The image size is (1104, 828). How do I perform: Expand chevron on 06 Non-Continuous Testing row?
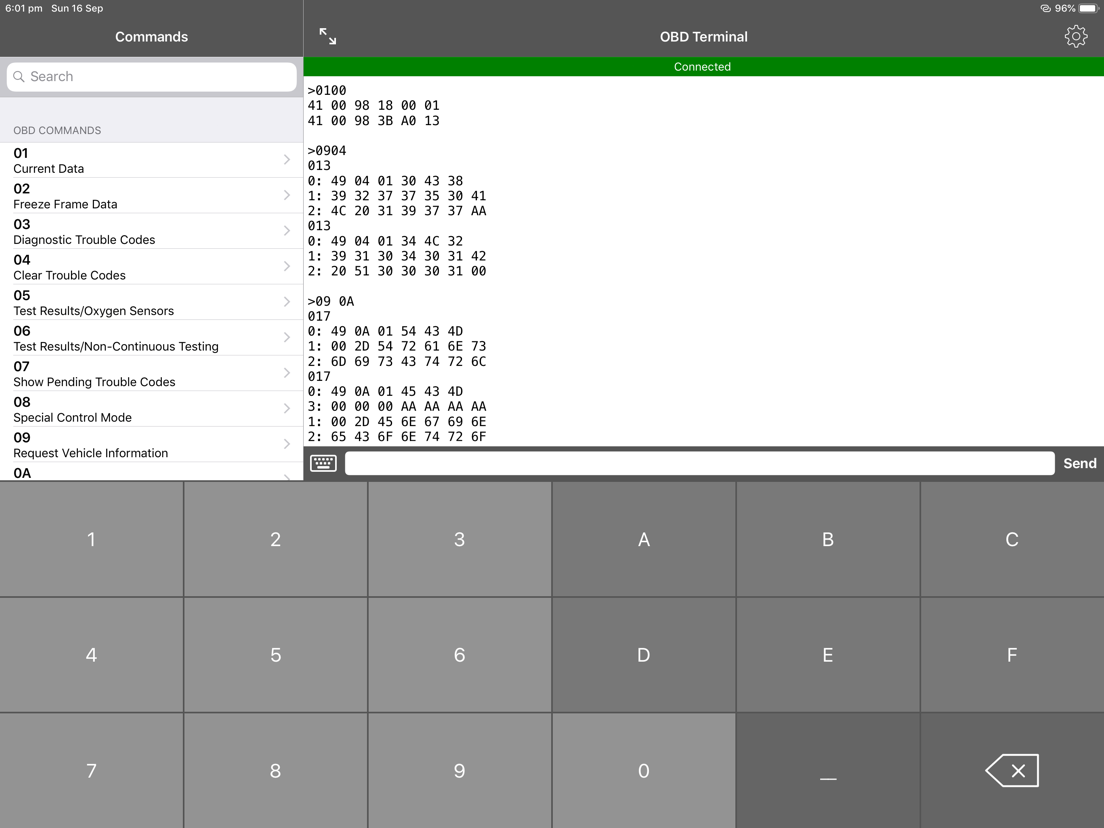287,337
